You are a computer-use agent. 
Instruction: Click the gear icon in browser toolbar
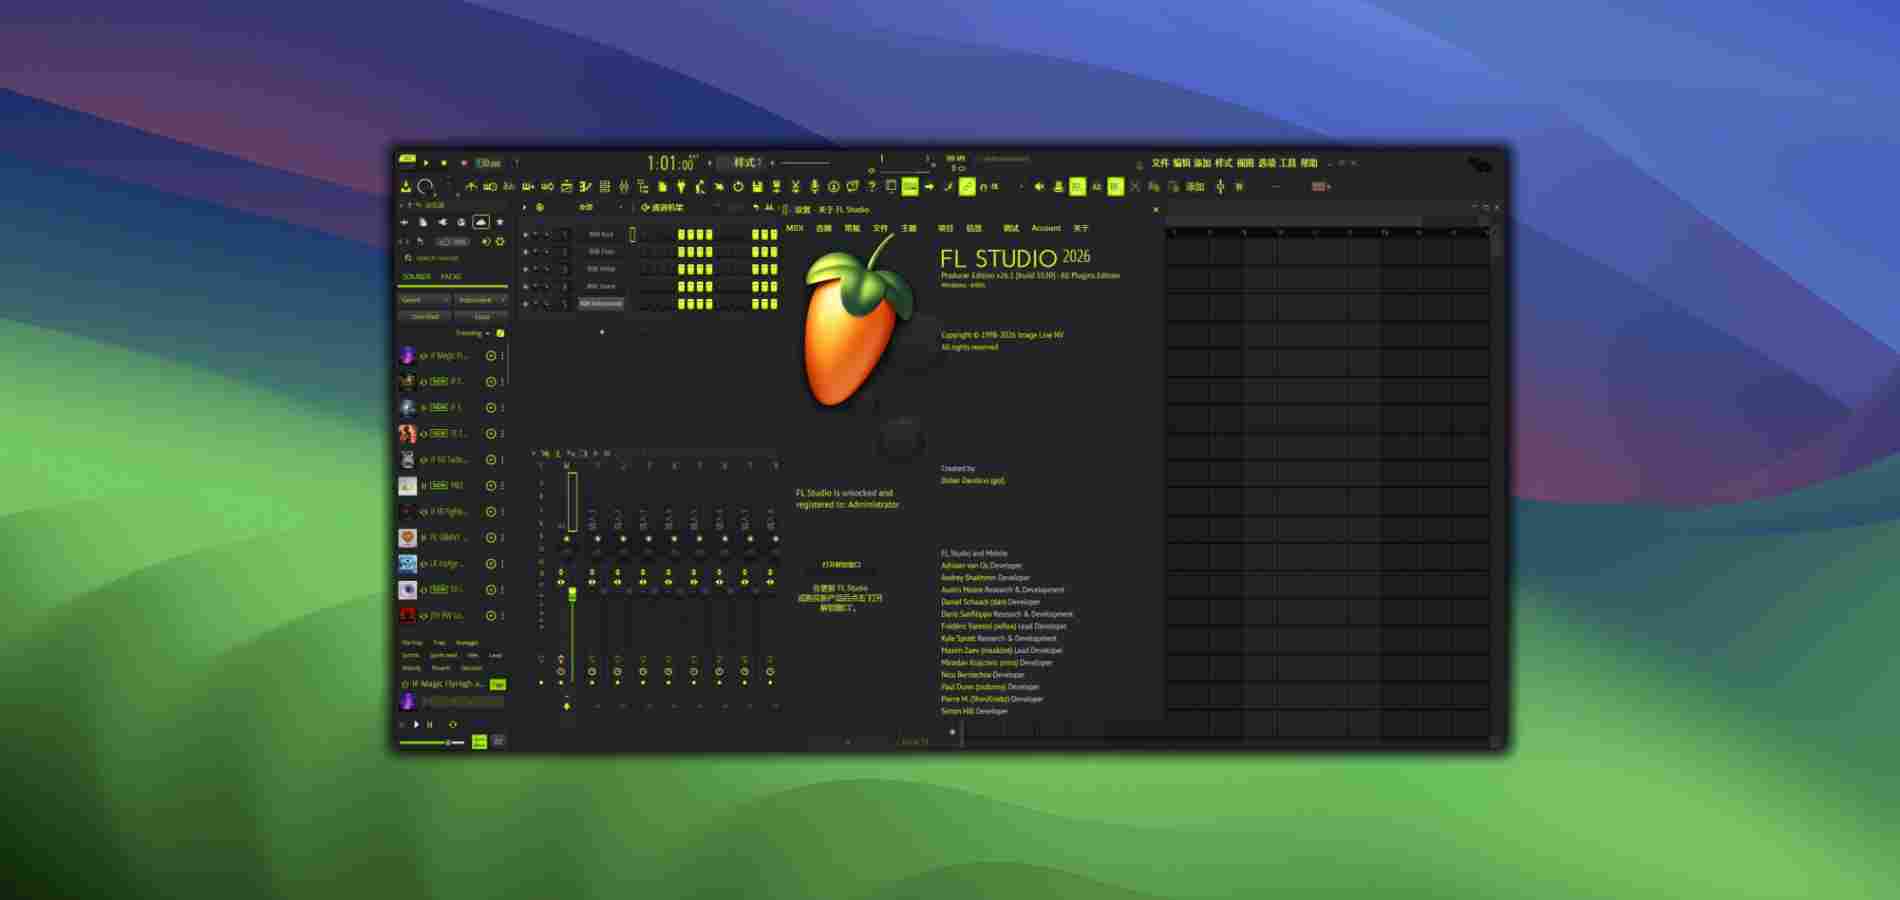coord(500,241)
